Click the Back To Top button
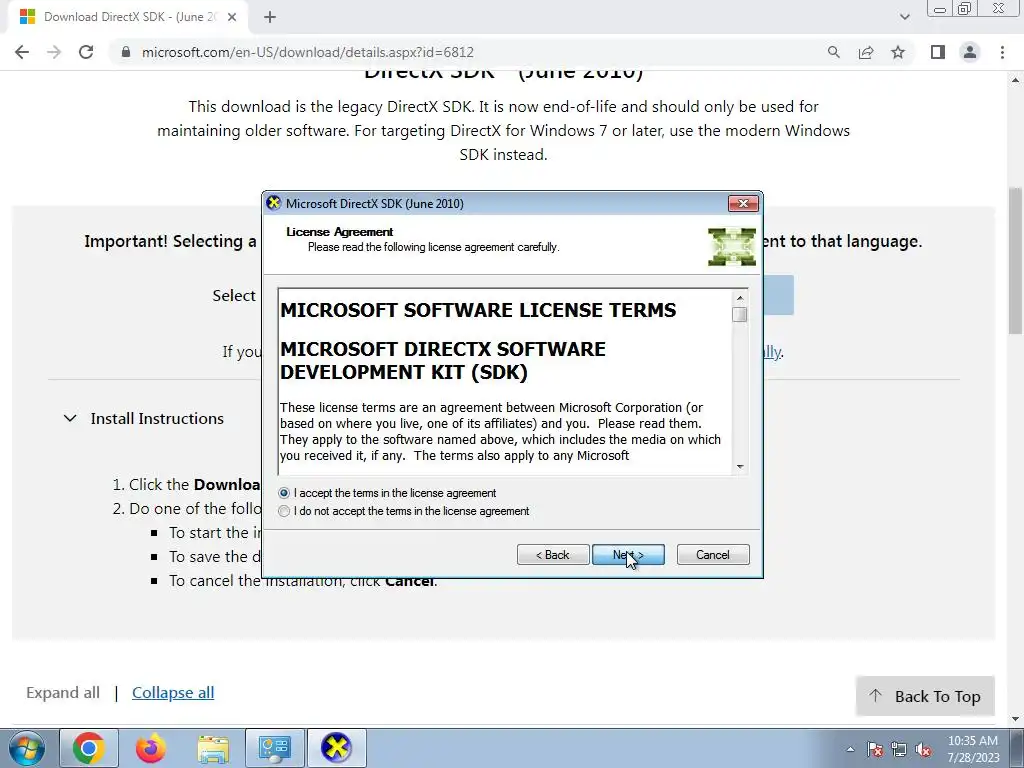This screenshot has height=768, width=1024. 925,696
